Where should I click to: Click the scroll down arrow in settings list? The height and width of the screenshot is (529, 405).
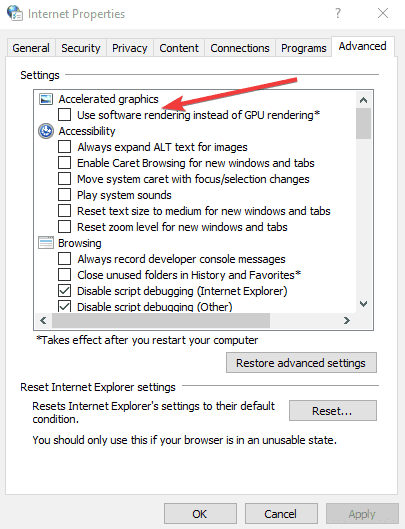click(x=363, y=304)
